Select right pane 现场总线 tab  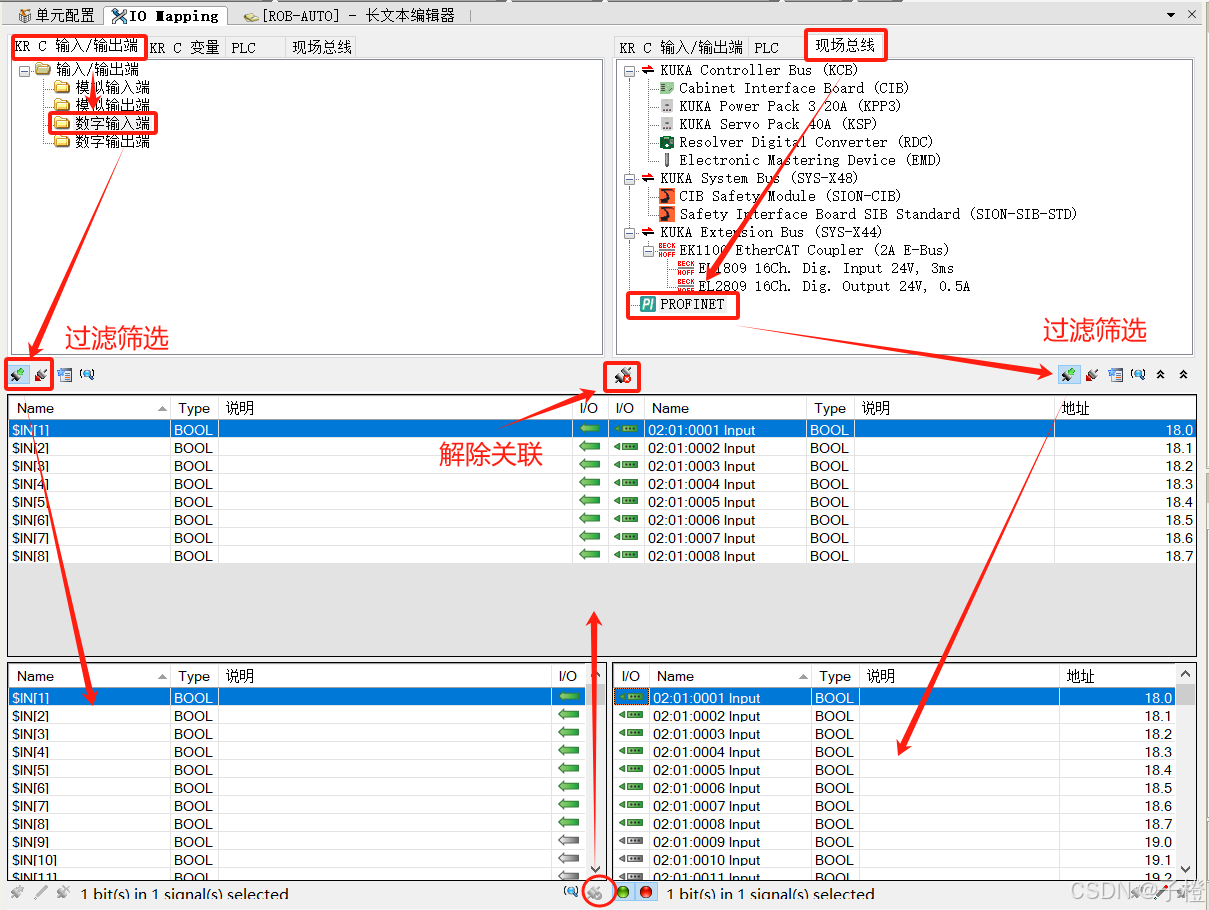pos(845,45)
